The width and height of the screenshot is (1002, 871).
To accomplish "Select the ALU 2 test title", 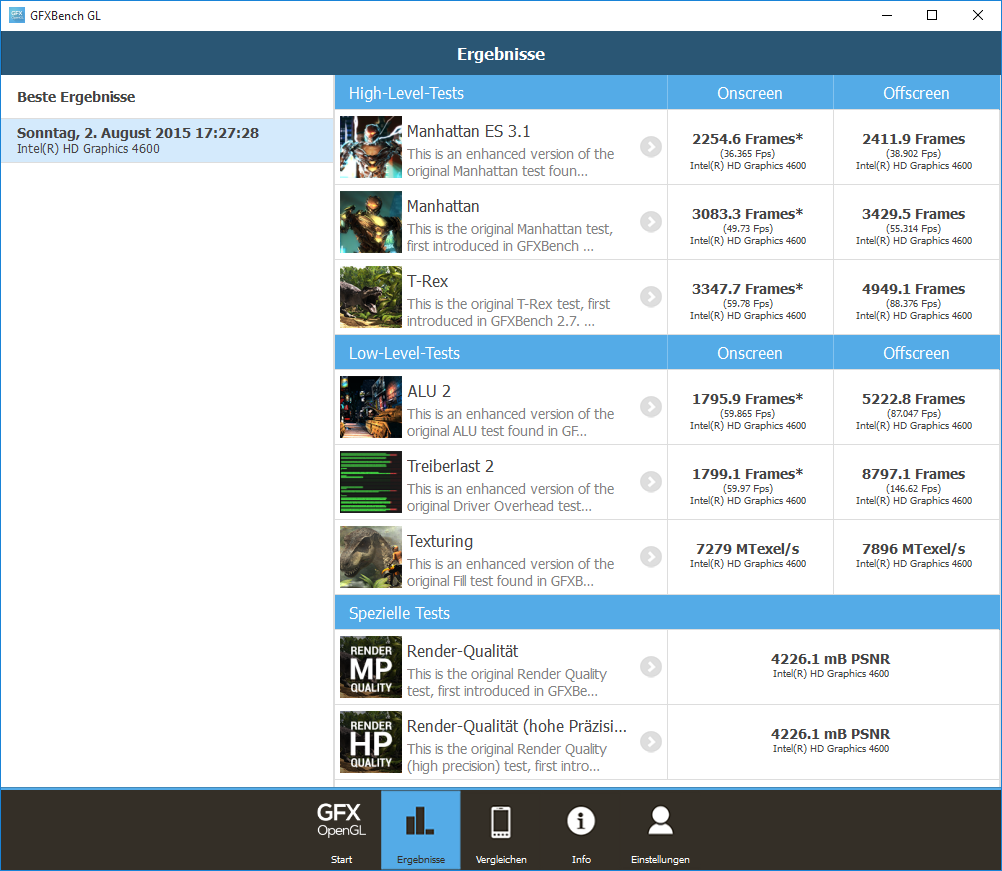I will coord(429,391).
